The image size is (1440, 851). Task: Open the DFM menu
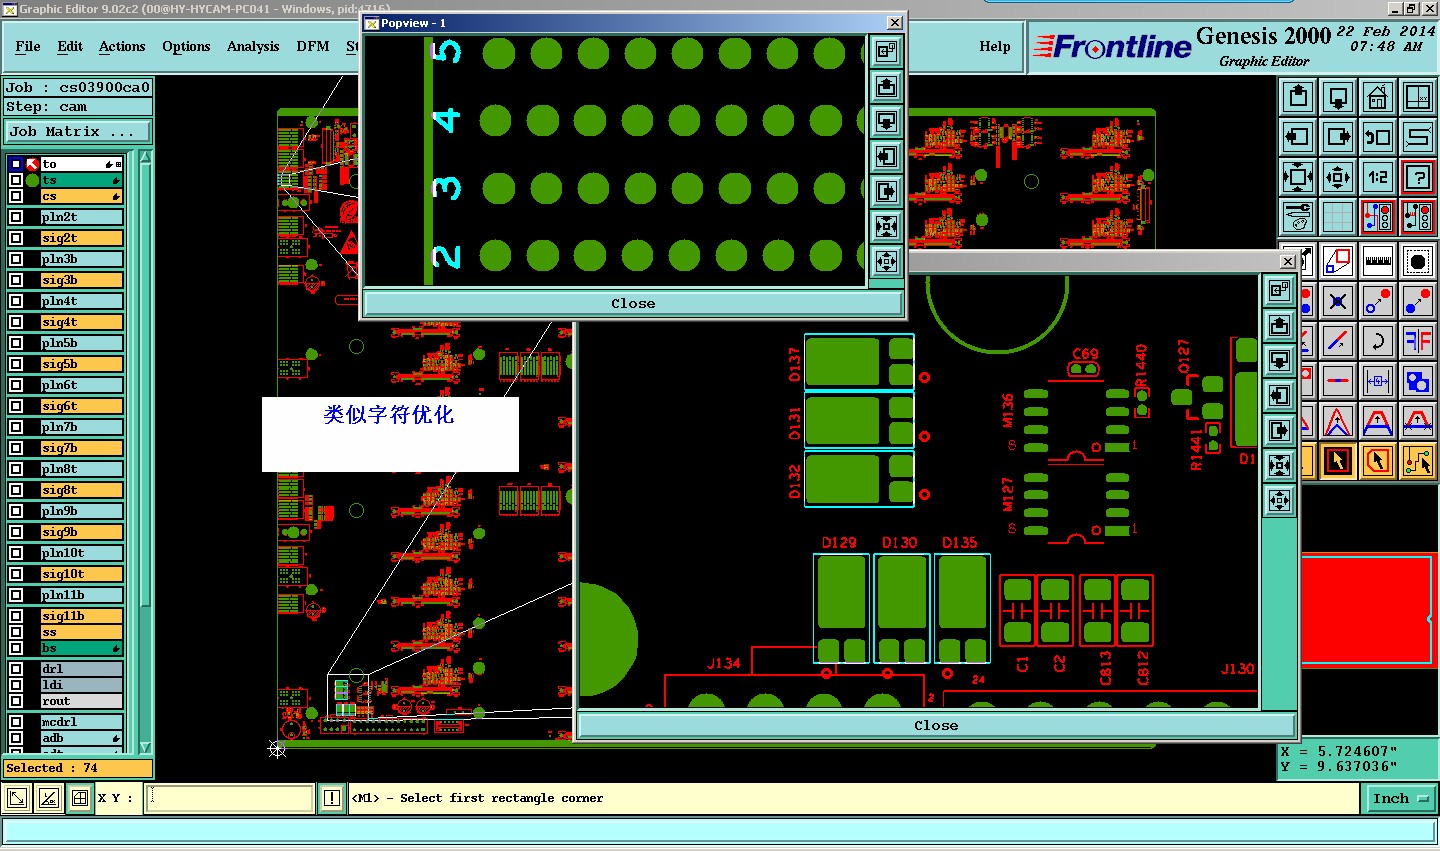click(313, 46)
